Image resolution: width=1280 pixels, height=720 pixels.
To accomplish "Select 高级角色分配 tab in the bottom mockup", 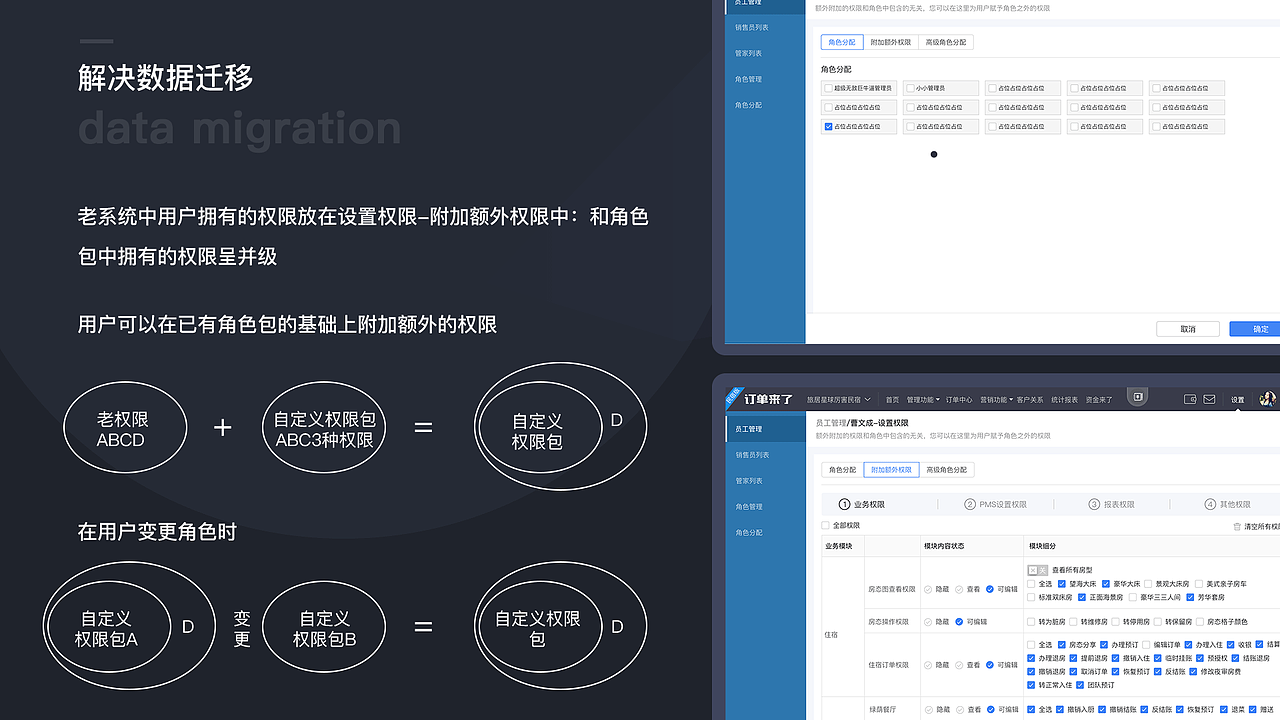I will pos(946,469).
